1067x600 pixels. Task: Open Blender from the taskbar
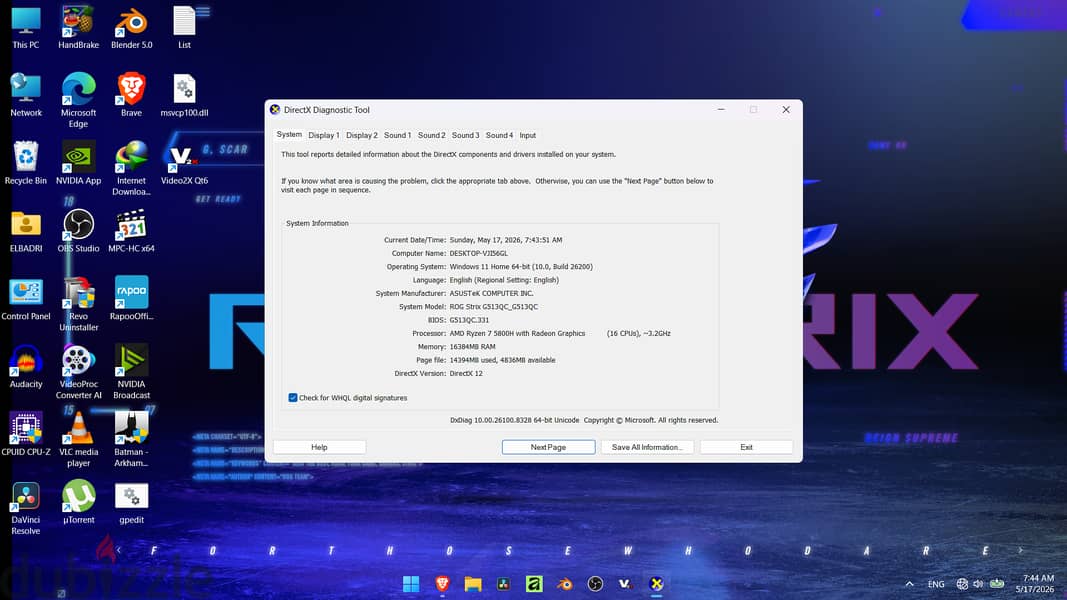565,584
